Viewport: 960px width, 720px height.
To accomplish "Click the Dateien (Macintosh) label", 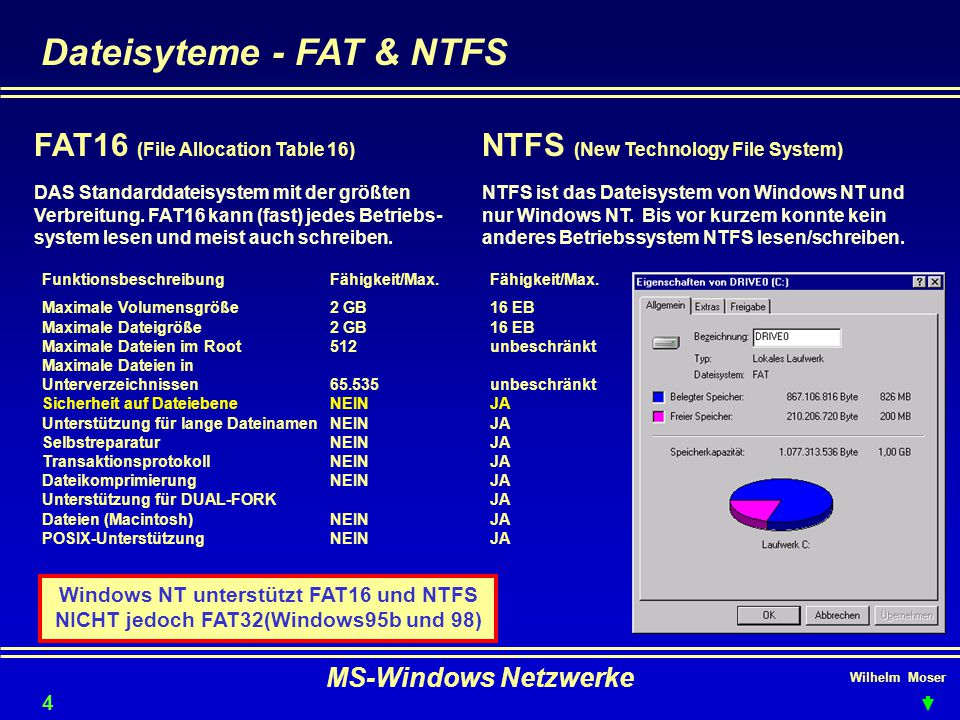I will coord(118,519).
